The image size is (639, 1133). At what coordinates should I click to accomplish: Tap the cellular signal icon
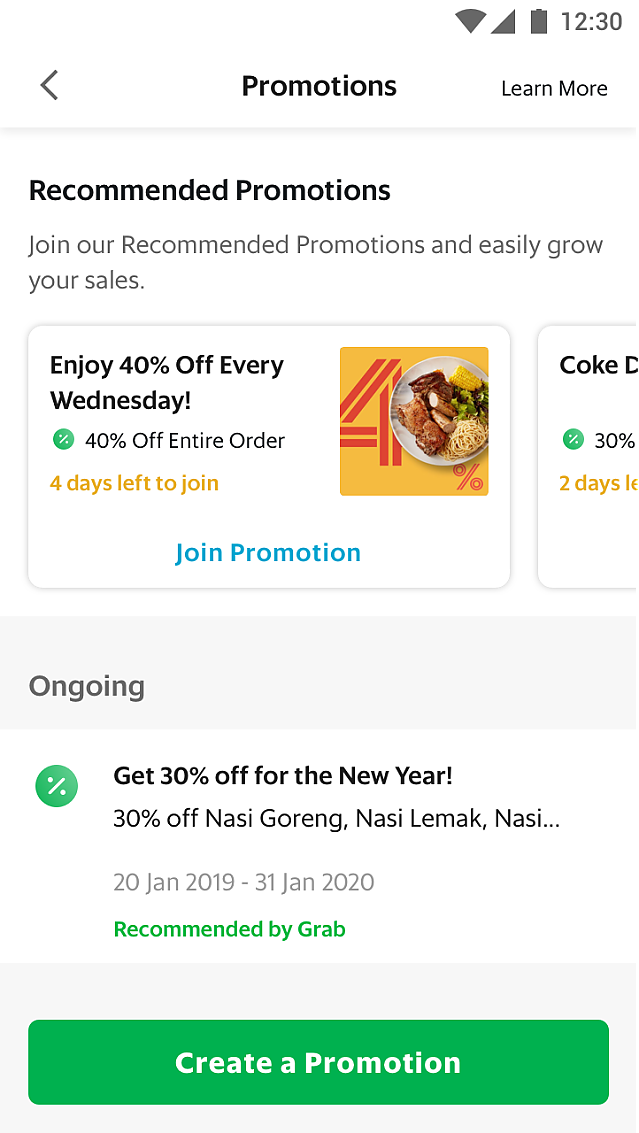504,21
